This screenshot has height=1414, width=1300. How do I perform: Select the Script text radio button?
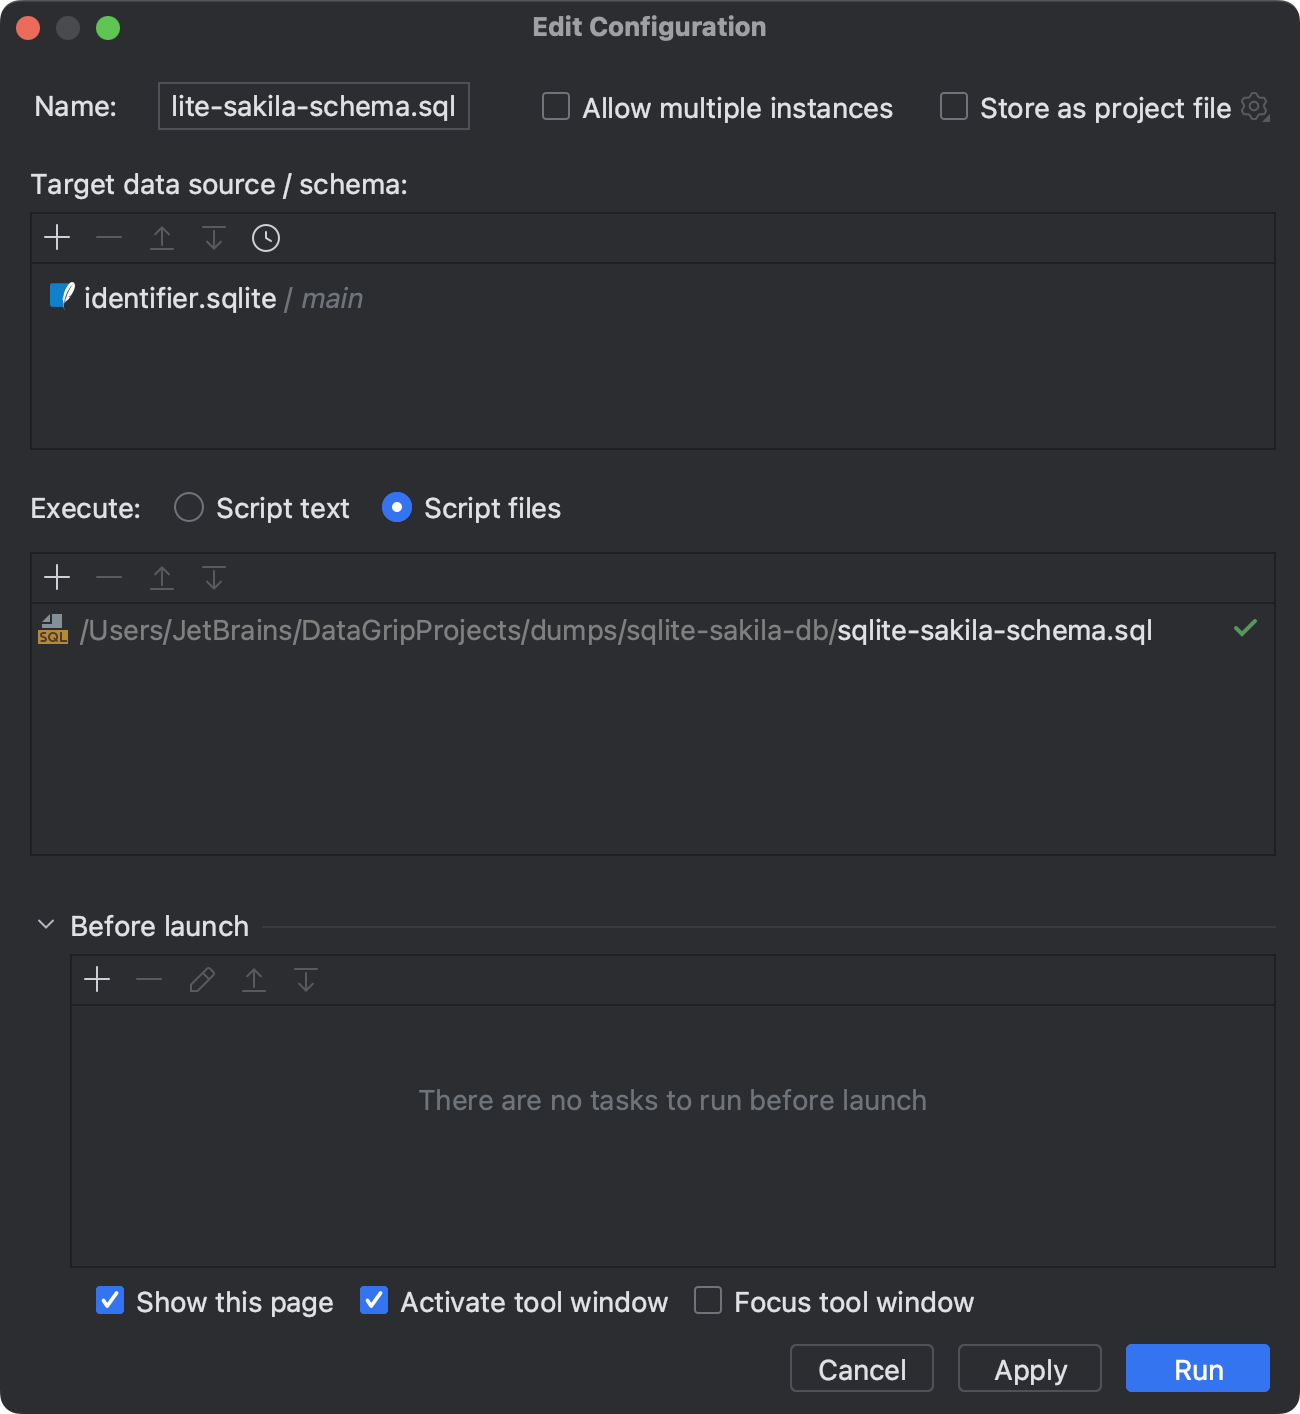click(x=188, y=508)
